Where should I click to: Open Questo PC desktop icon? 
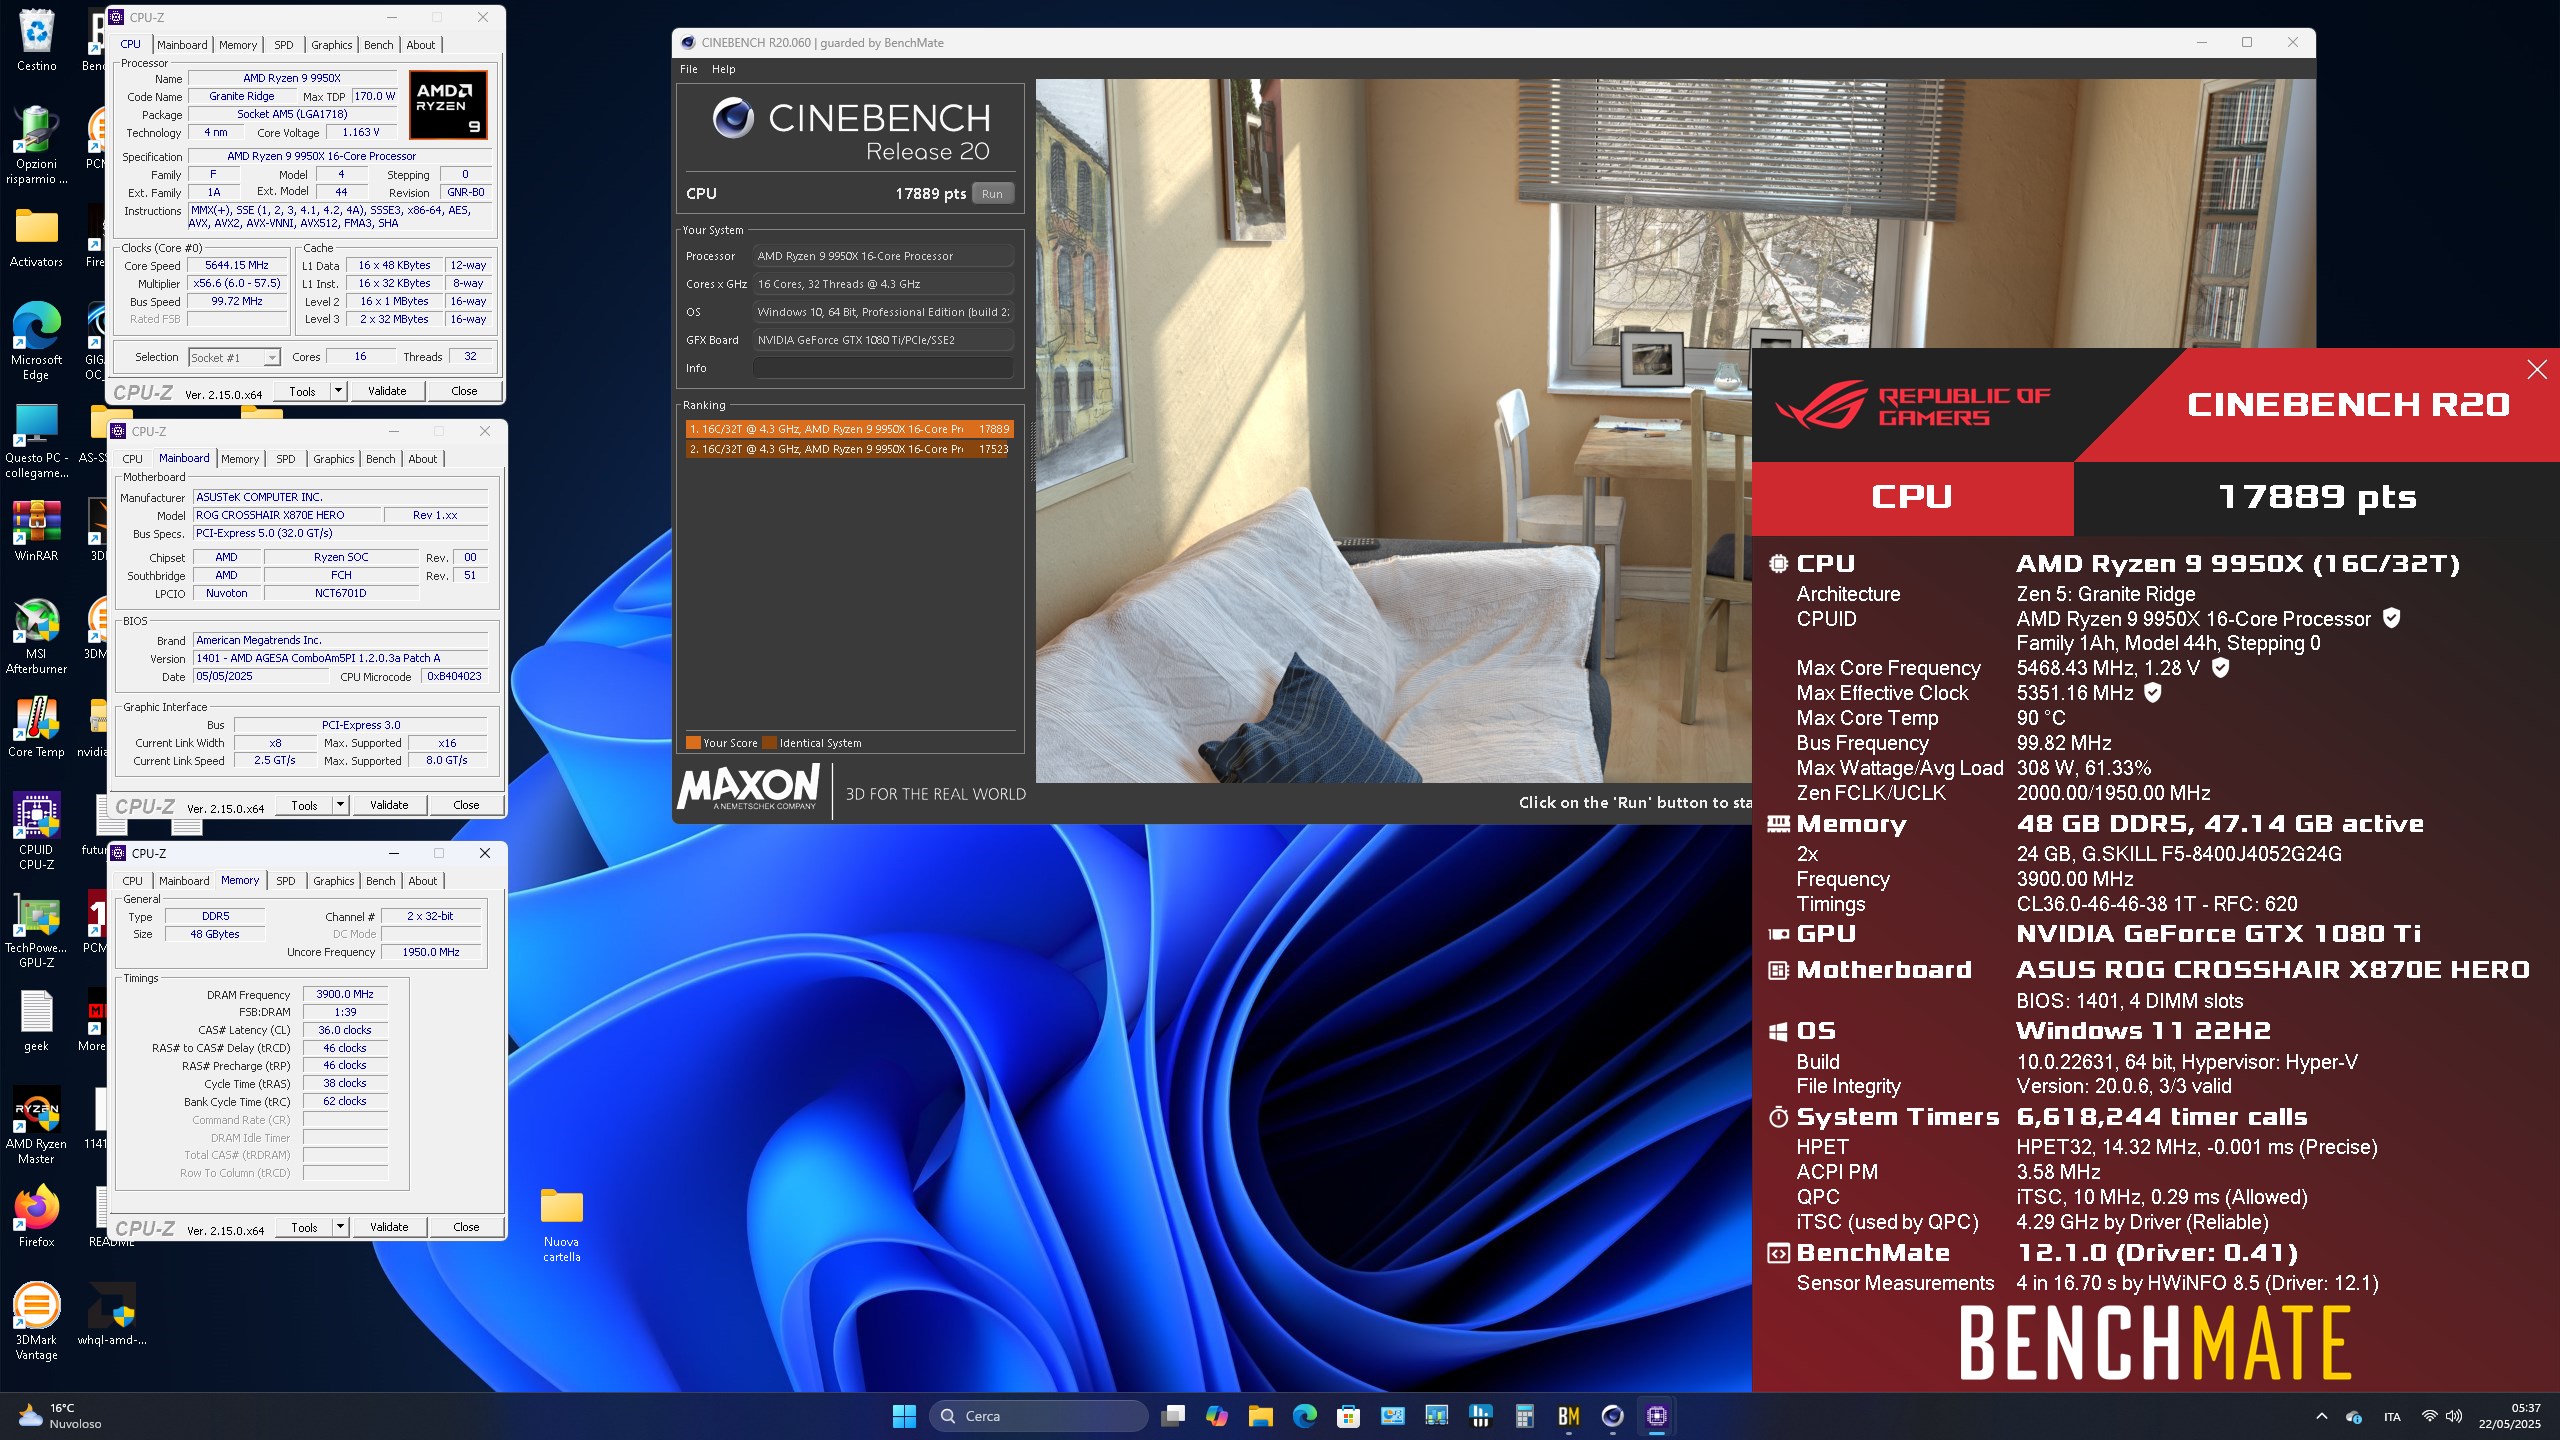(x=36, y=440)
